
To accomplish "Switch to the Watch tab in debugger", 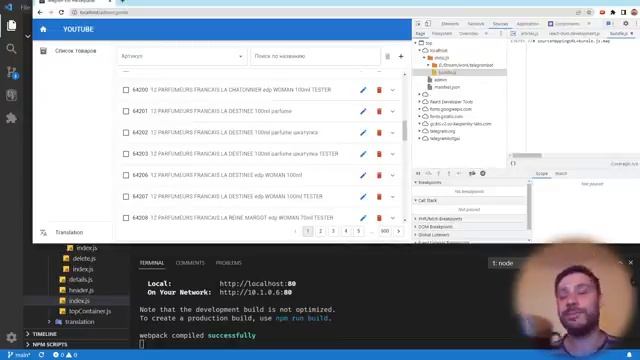I will [561, 173].
